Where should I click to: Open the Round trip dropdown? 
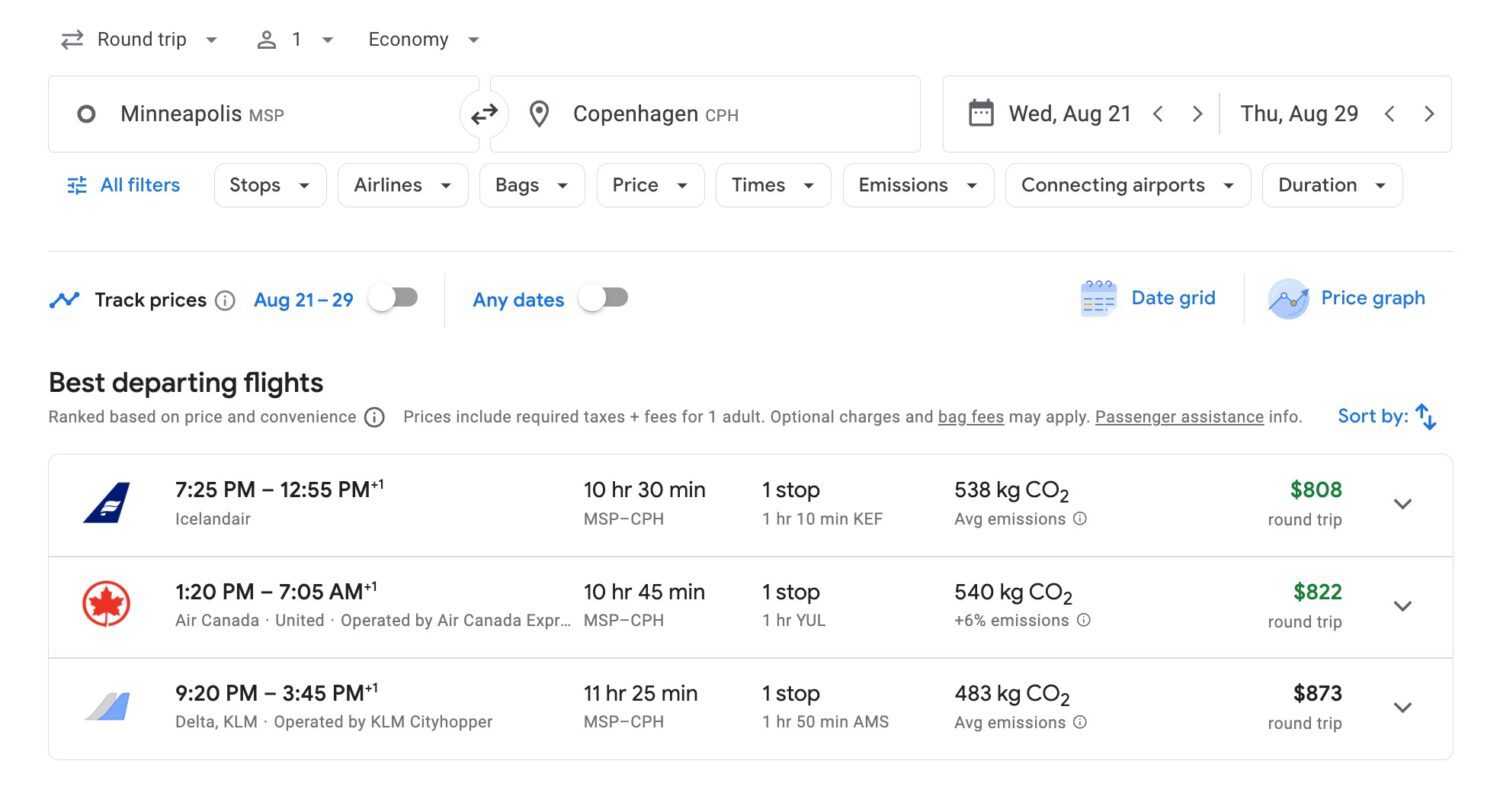(140, 39)
